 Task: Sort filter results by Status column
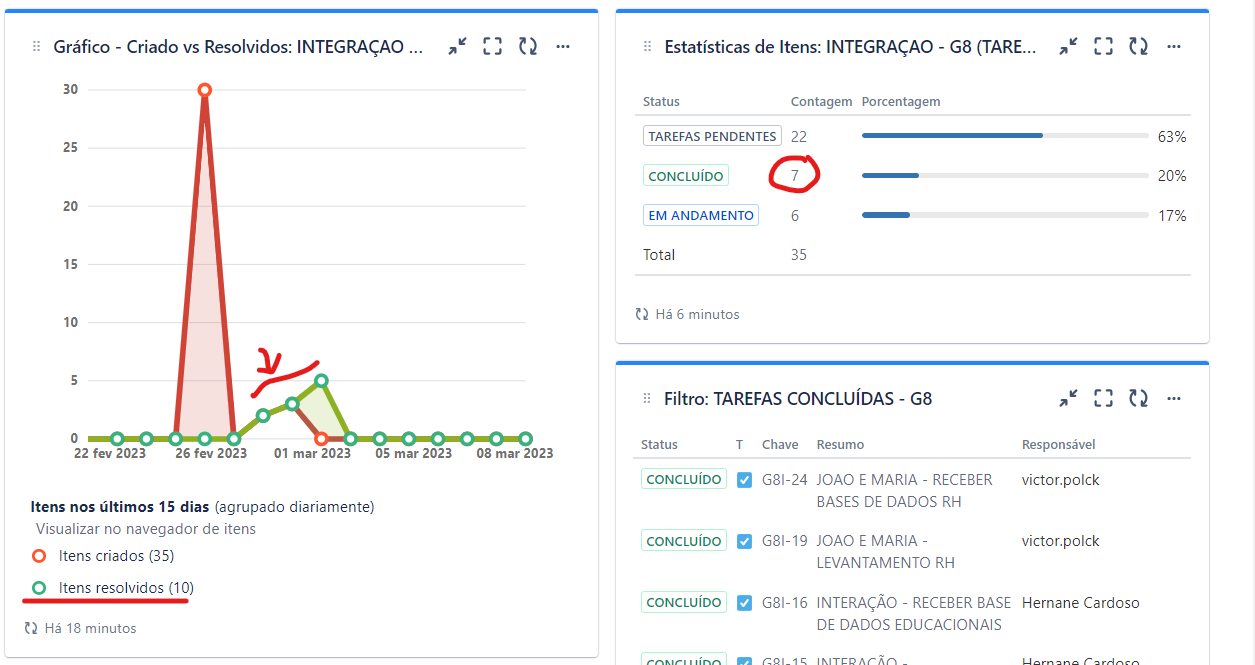click(x=660, y=445)
